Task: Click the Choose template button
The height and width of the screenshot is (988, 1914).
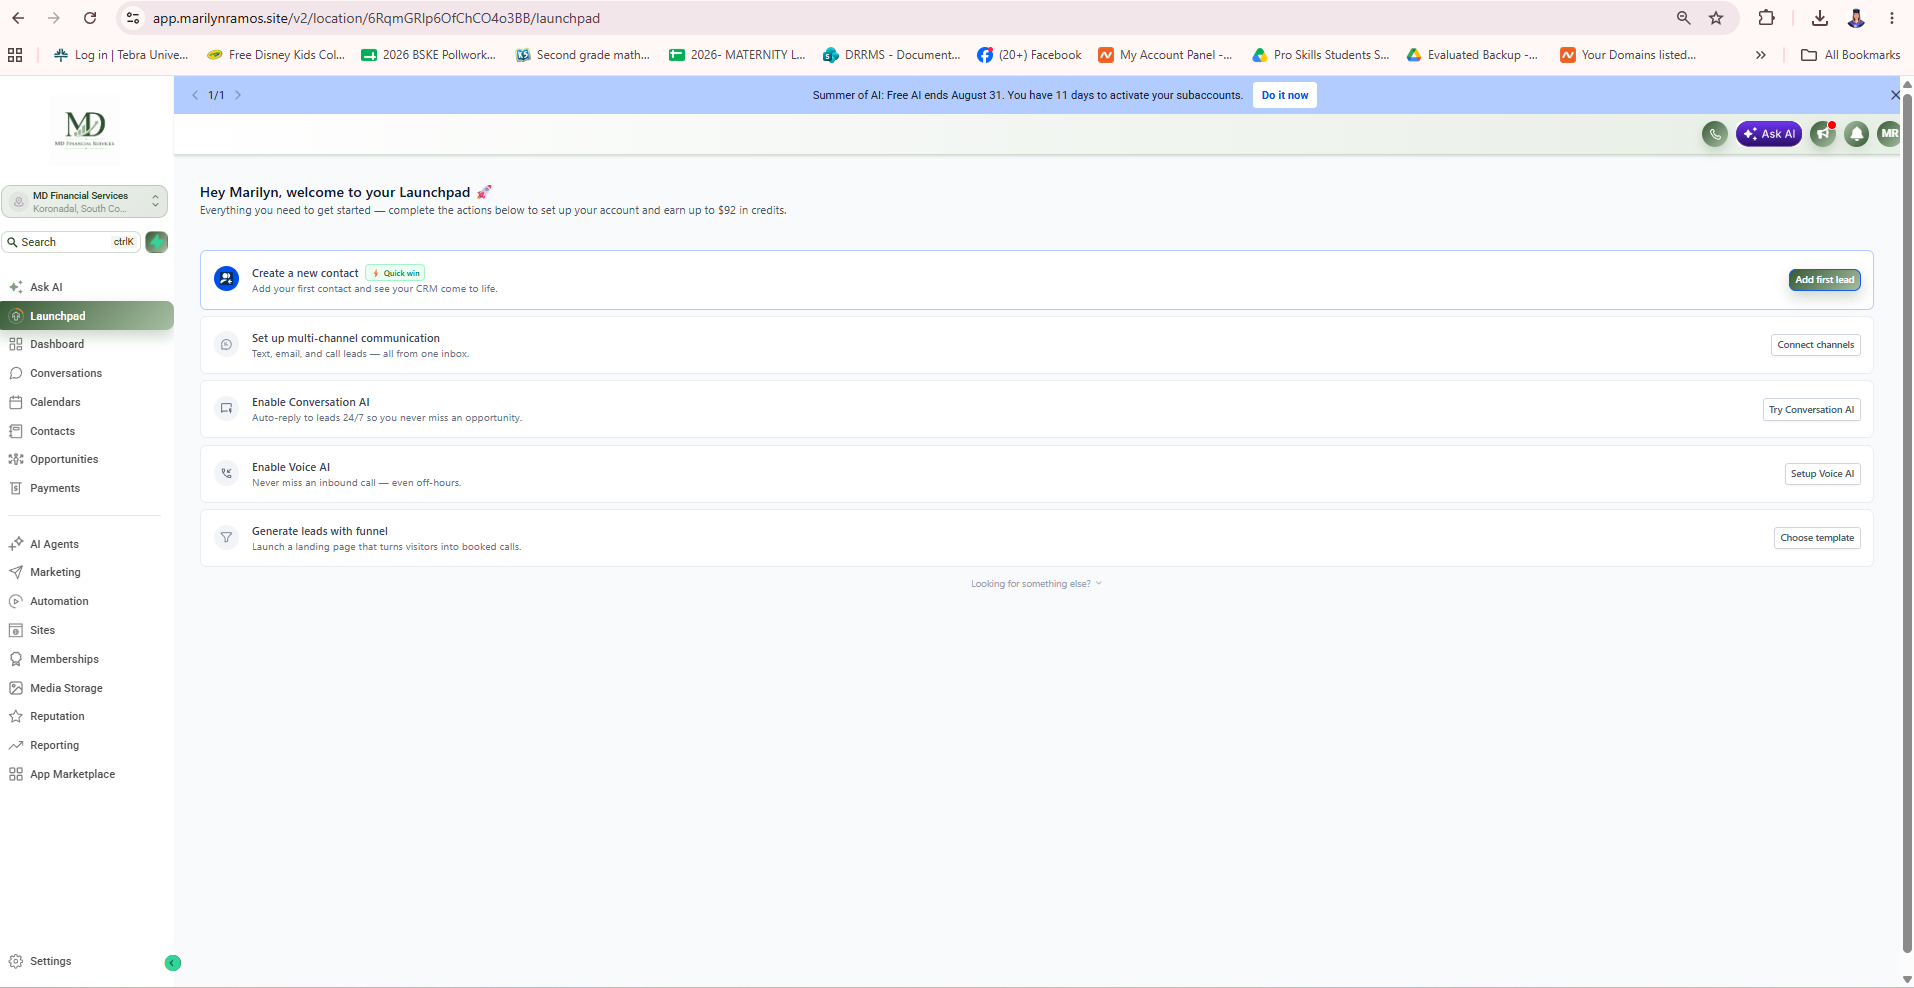Action: click(1817, 538)
